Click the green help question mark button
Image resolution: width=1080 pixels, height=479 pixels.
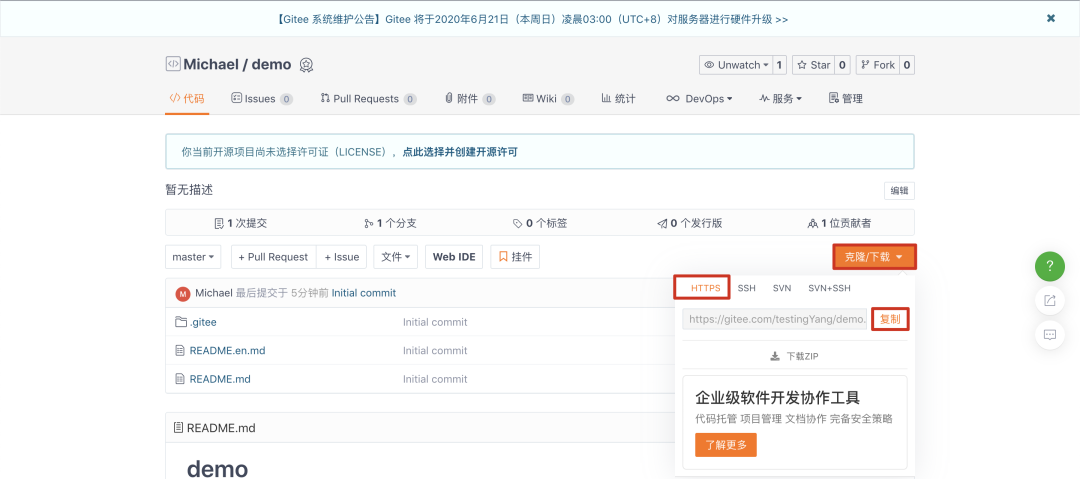tap(1050, 265)
